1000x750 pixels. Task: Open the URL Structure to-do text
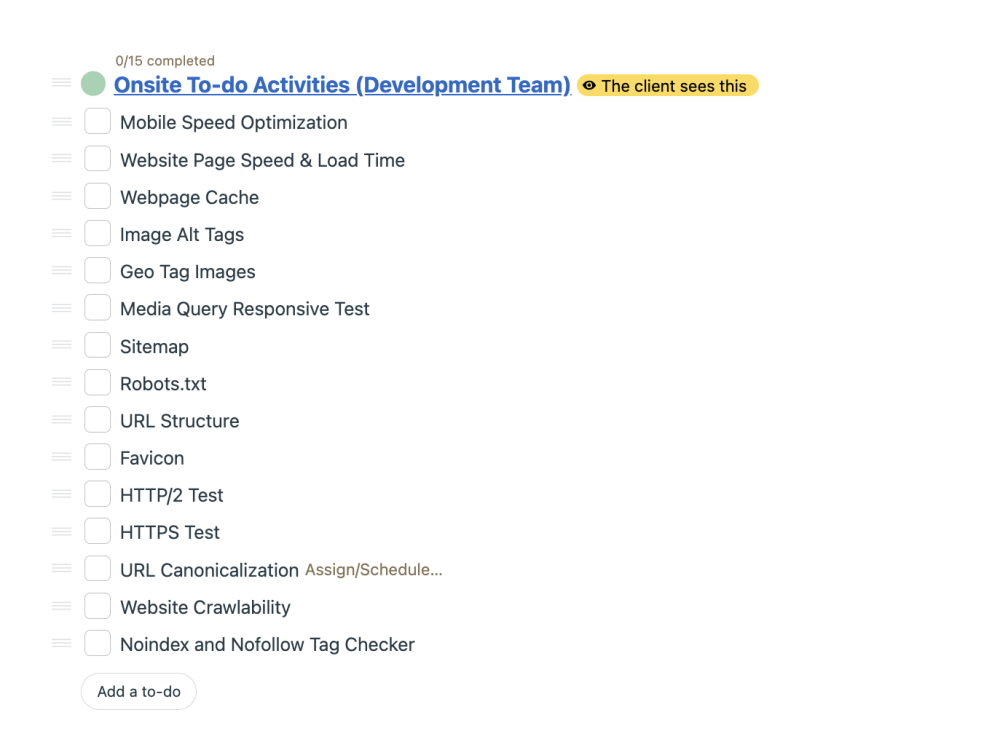pos(180,421)
